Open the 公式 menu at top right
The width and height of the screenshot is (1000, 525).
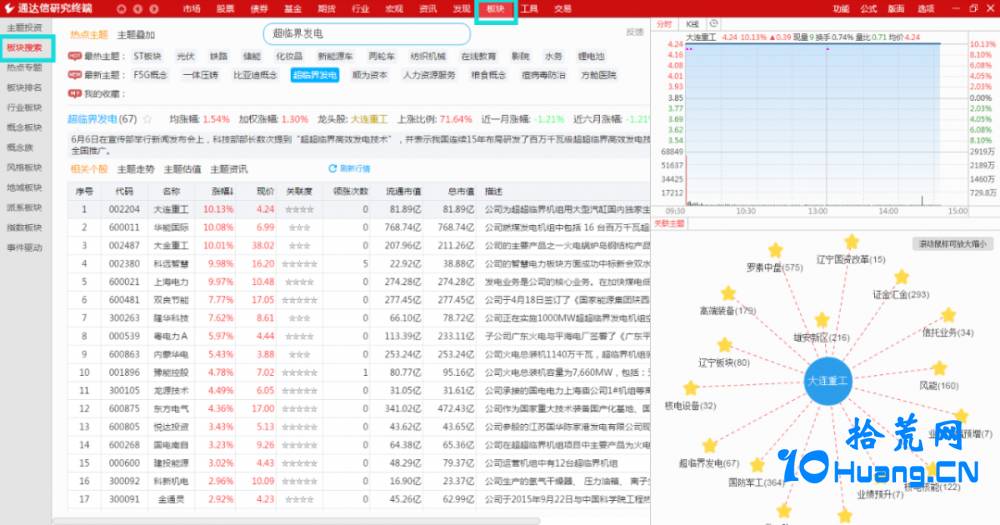pyautogui.click(x=869, y=9)
